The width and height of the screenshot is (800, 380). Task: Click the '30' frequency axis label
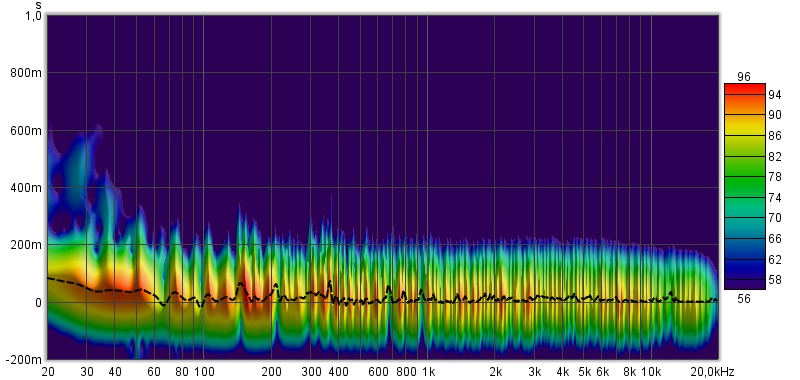pos(87,371)
